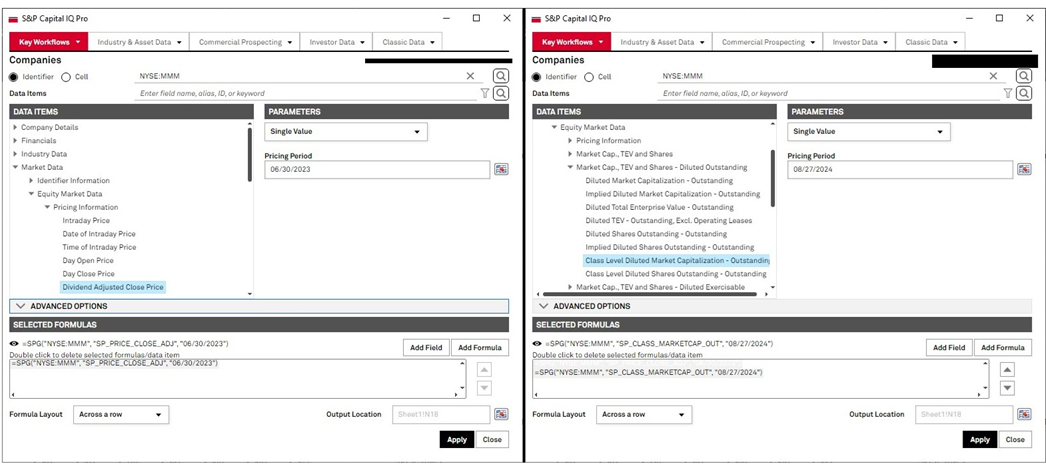
Task: Select Day Open Price item
Action: click(88, 261)
